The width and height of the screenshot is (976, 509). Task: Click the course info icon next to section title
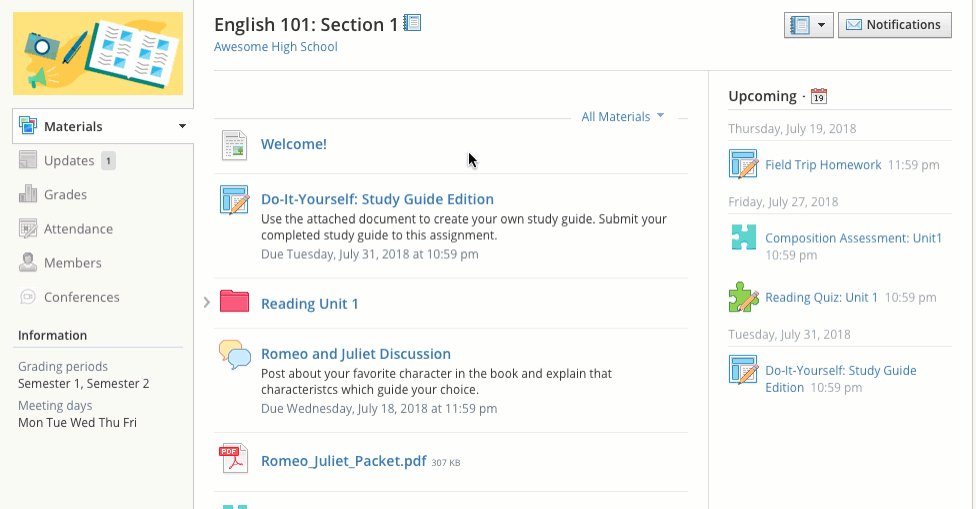click(412, 23)
